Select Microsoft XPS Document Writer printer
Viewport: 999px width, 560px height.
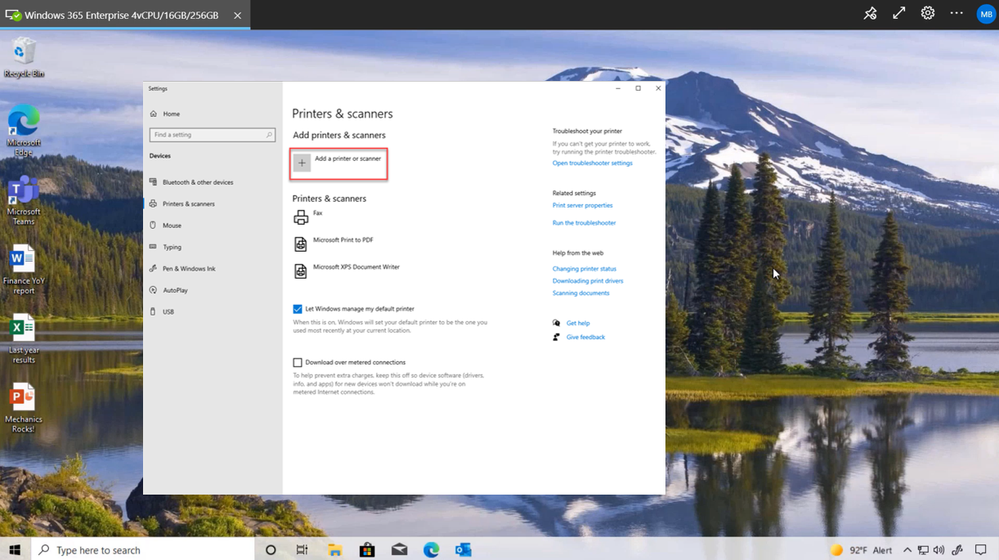[x=347, y=271]
